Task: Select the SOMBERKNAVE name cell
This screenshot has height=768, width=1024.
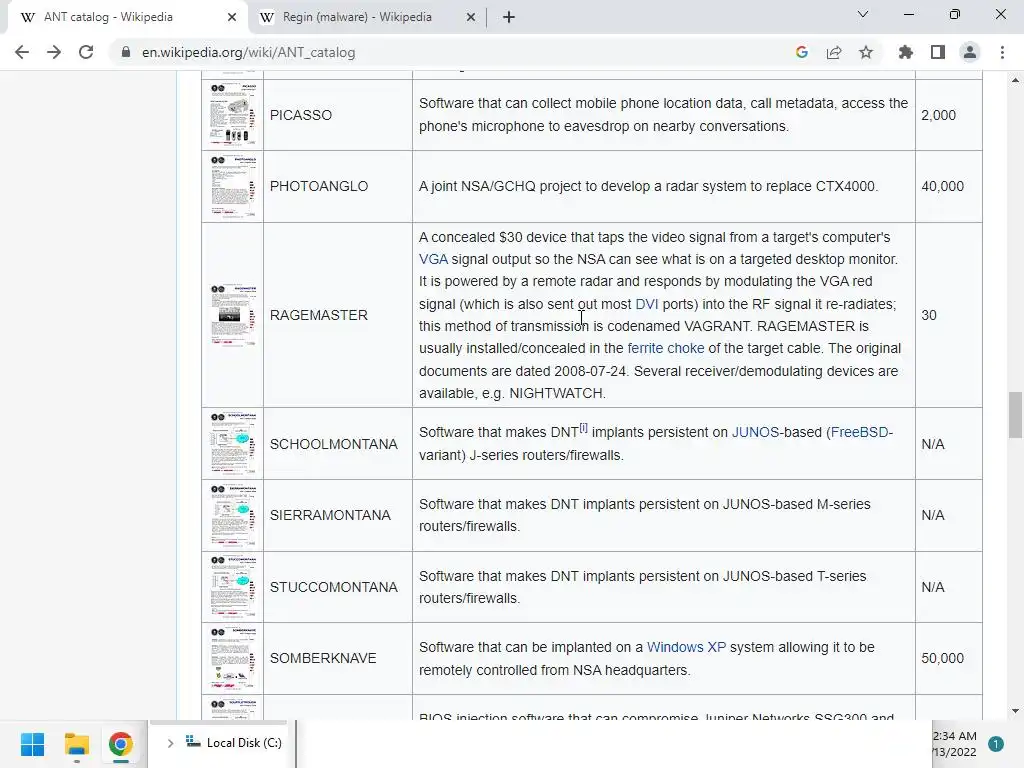Action: tap(338, 658)
